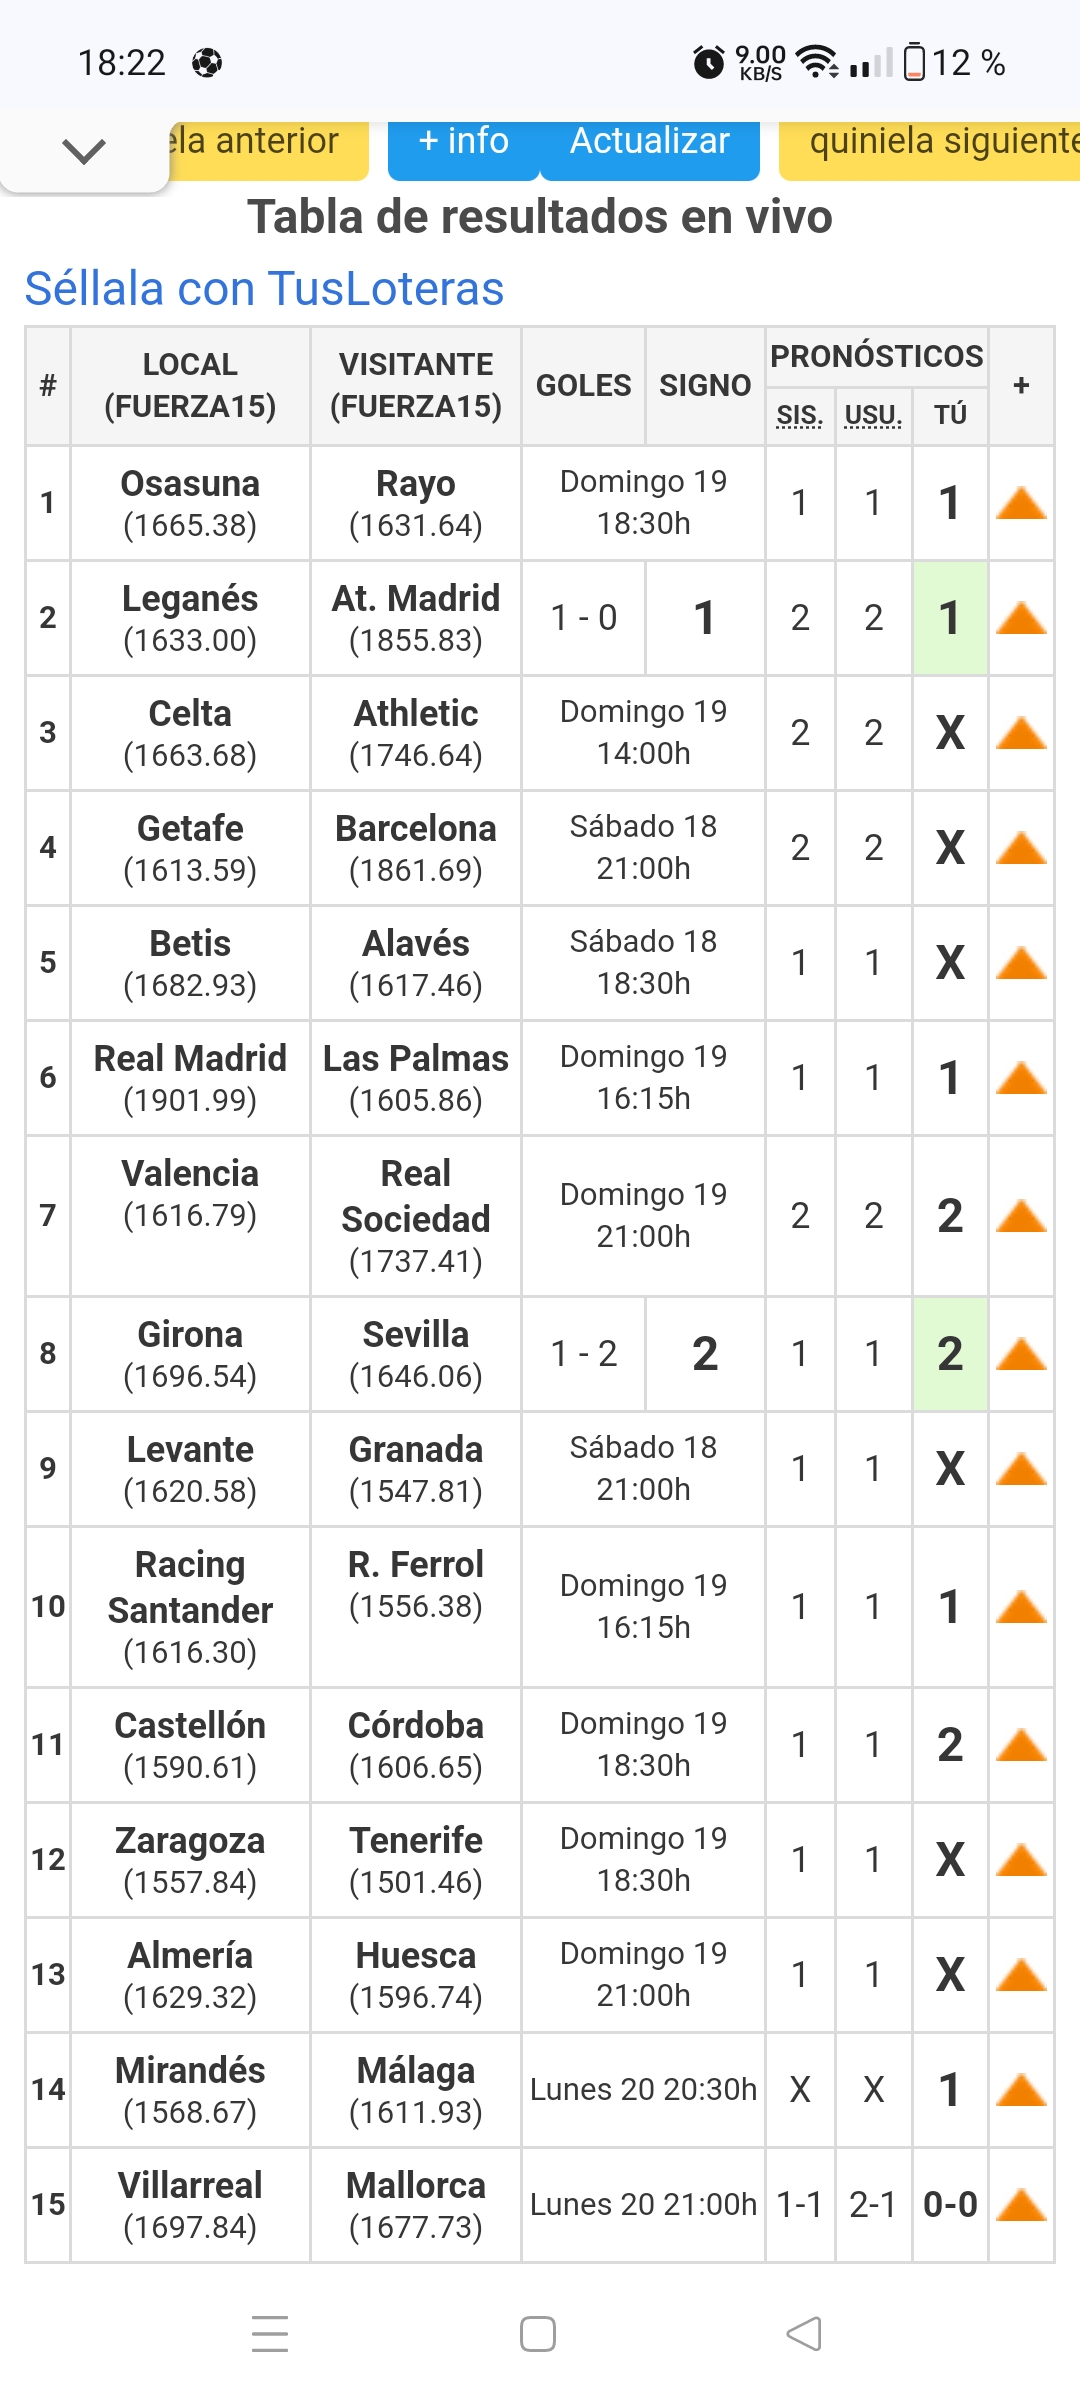Open the Séllala con TusLoteras link
1080x2400 pixels.
pyautogui.click(x=264, y=289)
